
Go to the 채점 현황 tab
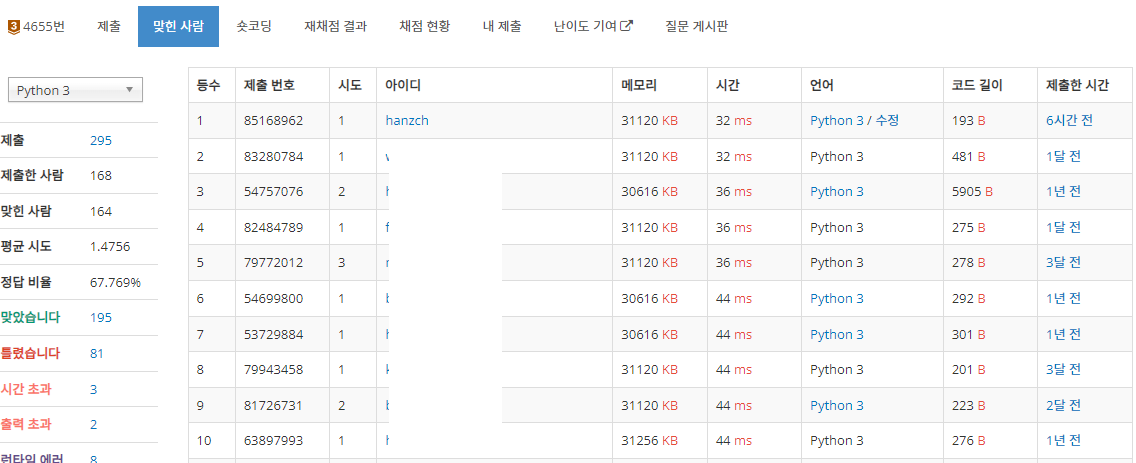click(x=425, y=27)
